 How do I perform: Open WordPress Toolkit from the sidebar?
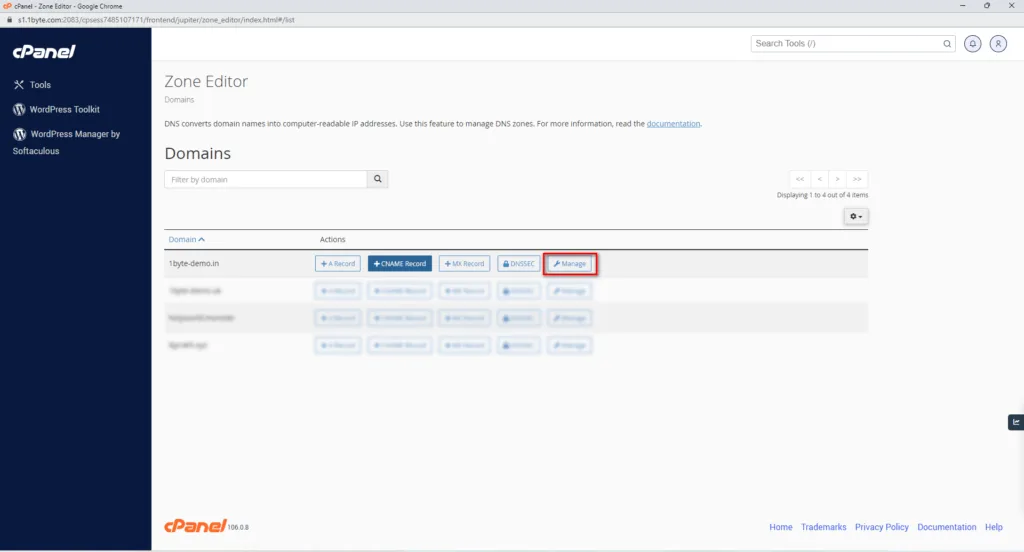[56, 110]
